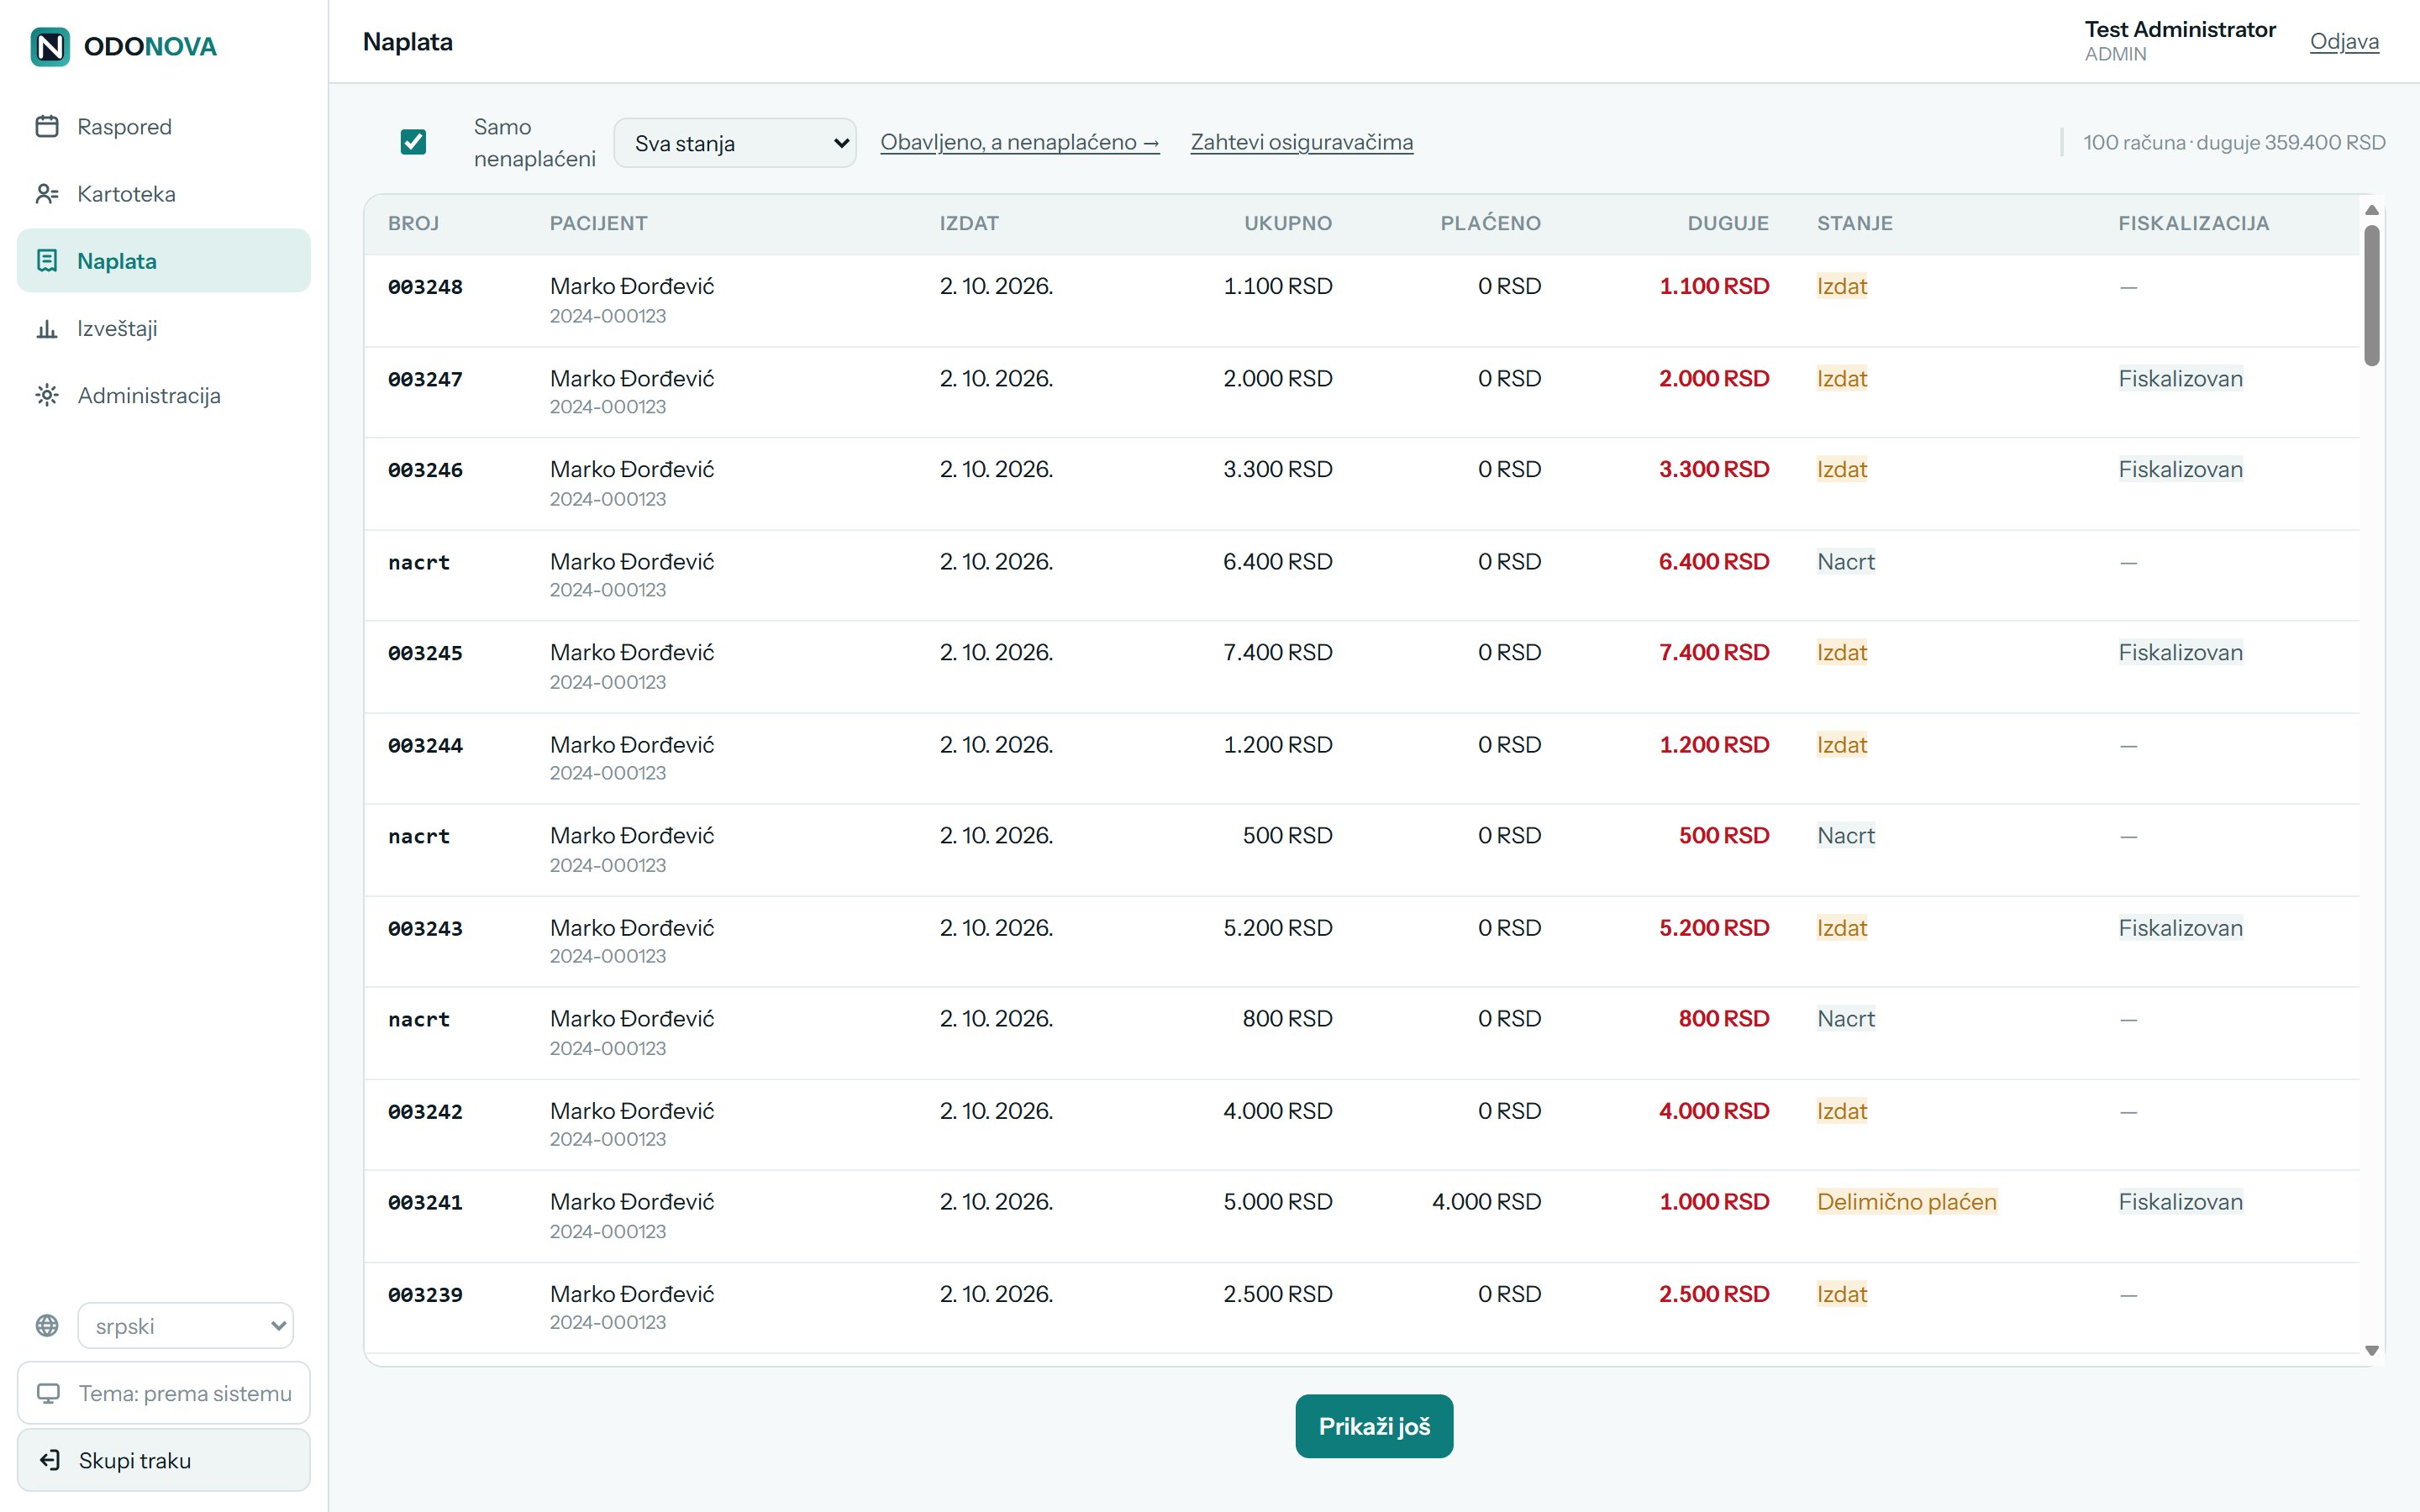Open Raspored calendar icon in sidebar
Image resolution: width=2420 pixels, height=1512 pixels.
point(47,126)
